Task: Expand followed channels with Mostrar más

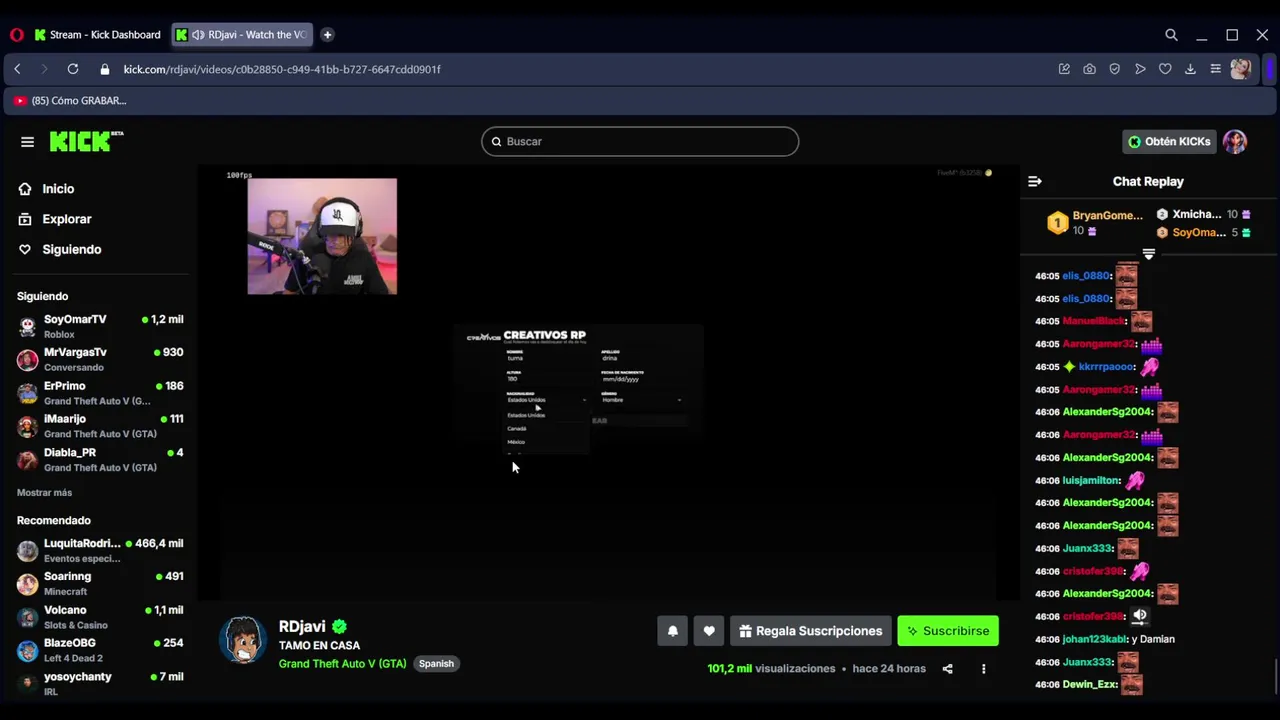Action: (44, 493)
